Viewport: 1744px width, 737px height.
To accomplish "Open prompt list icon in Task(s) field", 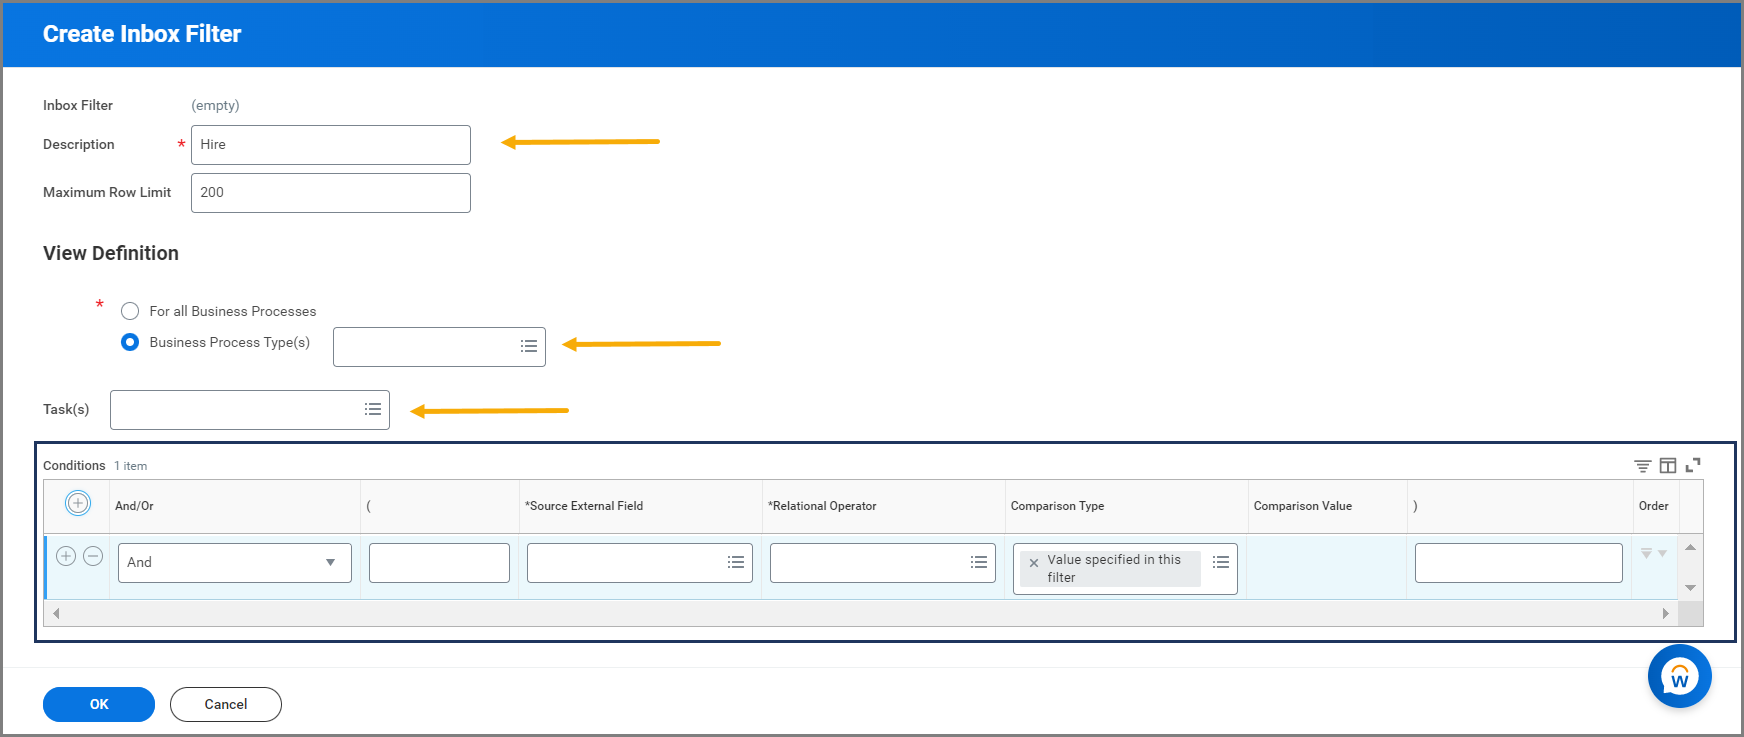I will (x=373, y=409).
